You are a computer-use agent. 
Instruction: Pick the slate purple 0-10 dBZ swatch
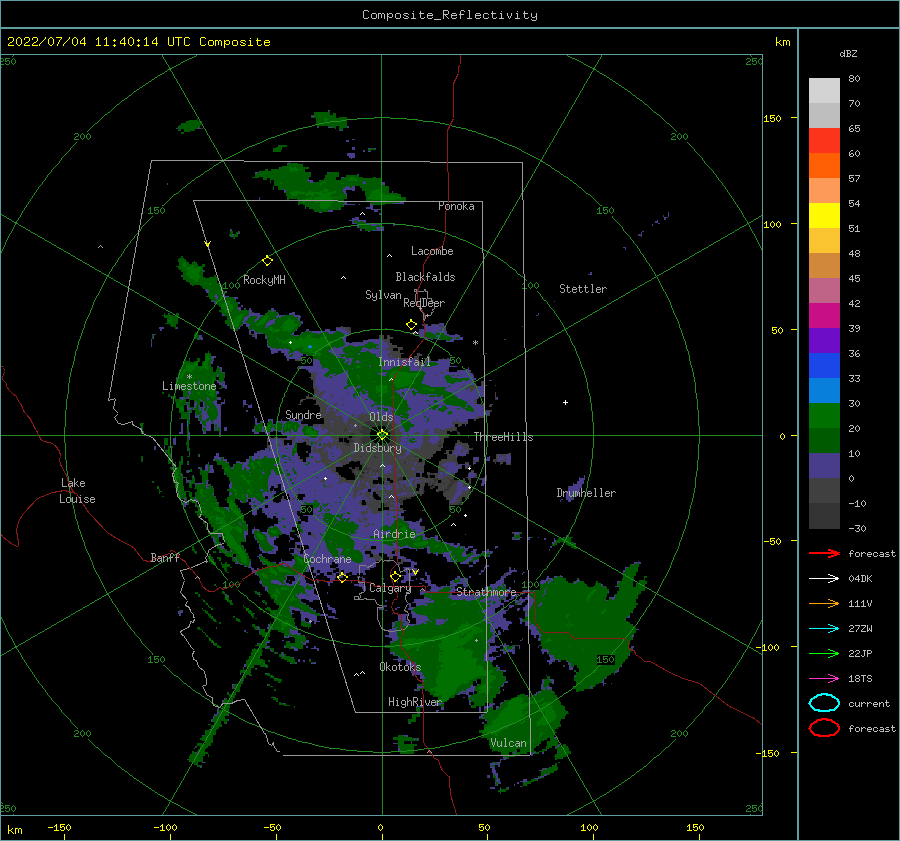(824, 466)
